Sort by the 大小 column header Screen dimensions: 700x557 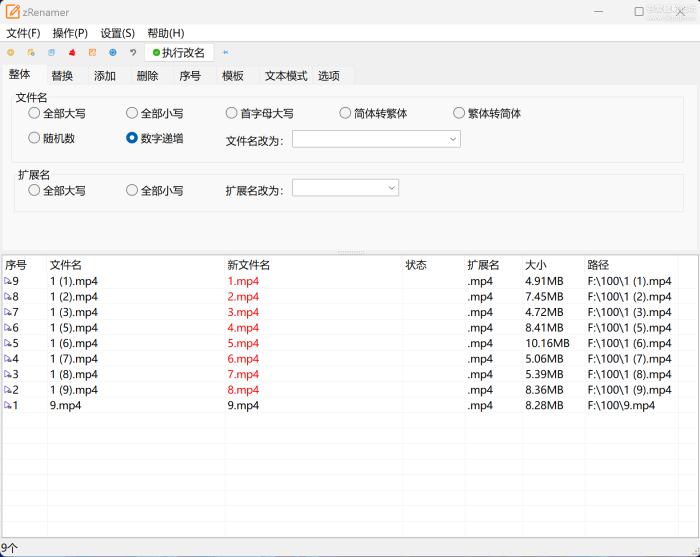(553, 265)
